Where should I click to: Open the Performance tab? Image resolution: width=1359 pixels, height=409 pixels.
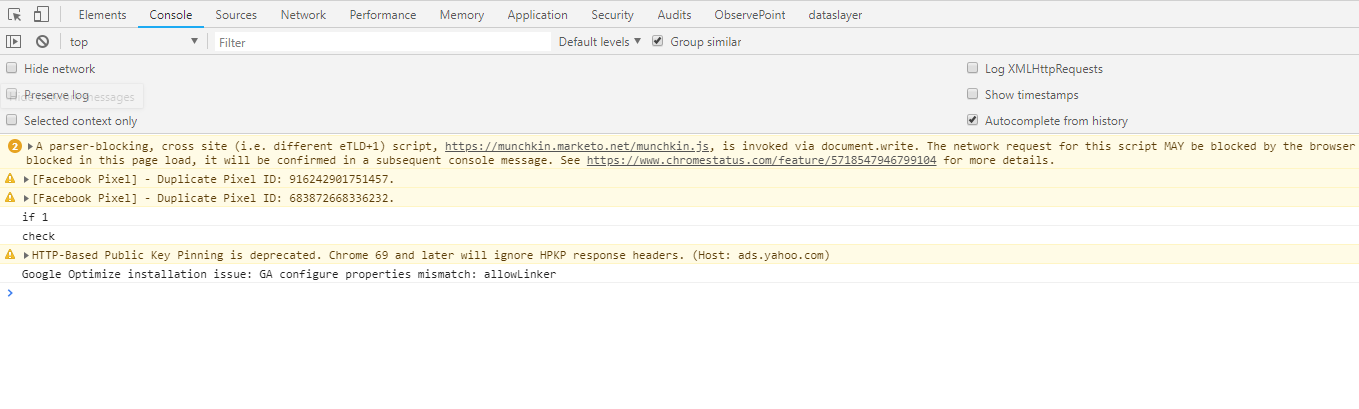(383, 15)
